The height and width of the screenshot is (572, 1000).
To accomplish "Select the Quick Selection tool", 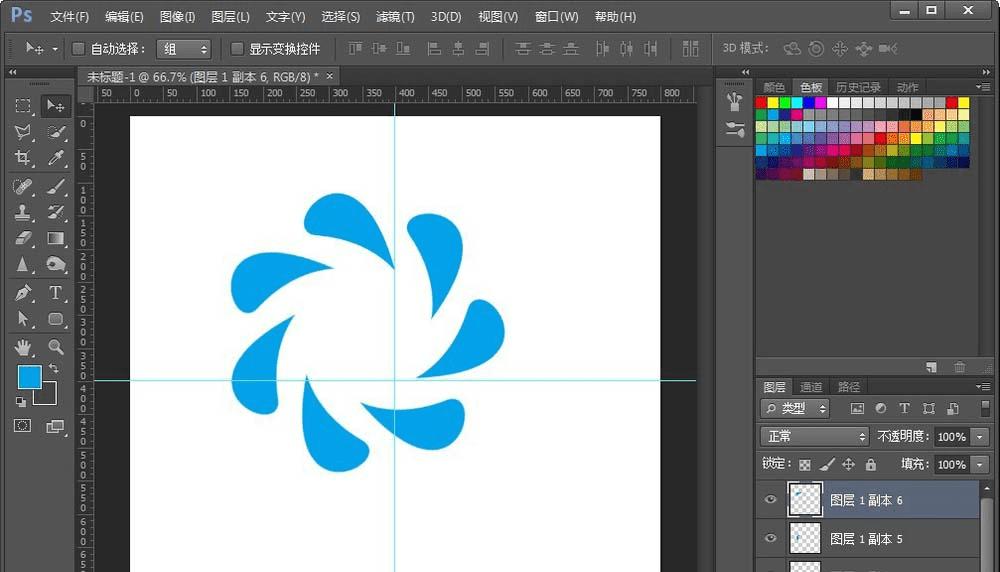I will [55, 132].
